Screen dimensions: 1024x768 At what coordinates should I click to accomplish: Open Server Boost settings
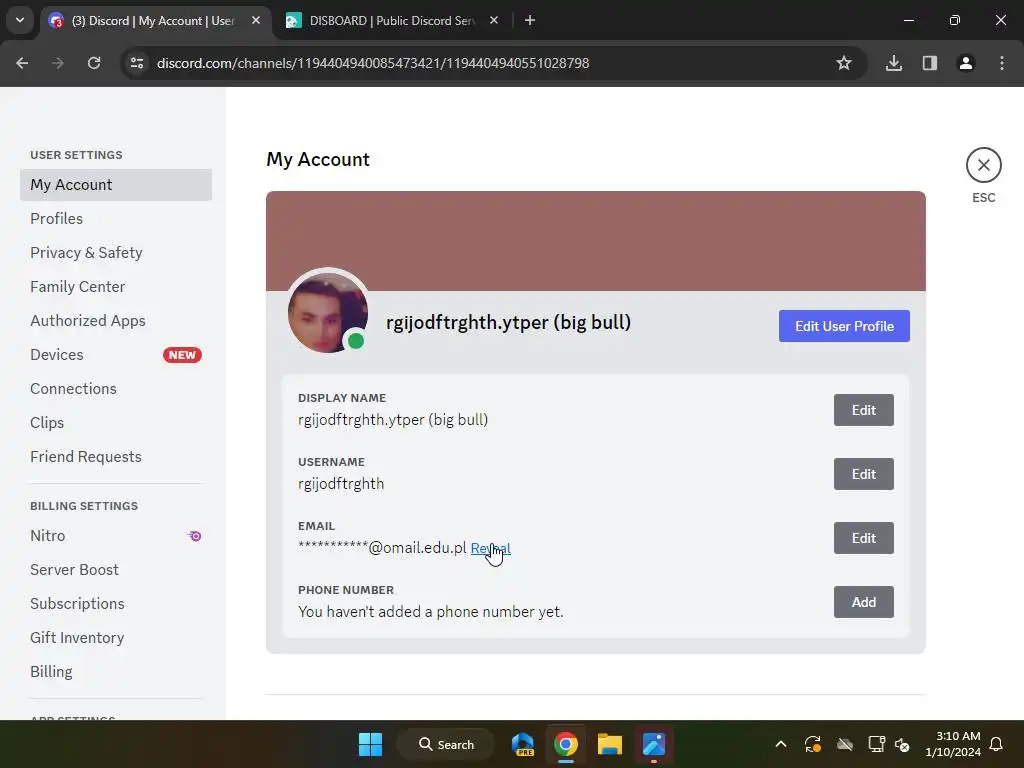pyautogui.click(x=116, y=569)
